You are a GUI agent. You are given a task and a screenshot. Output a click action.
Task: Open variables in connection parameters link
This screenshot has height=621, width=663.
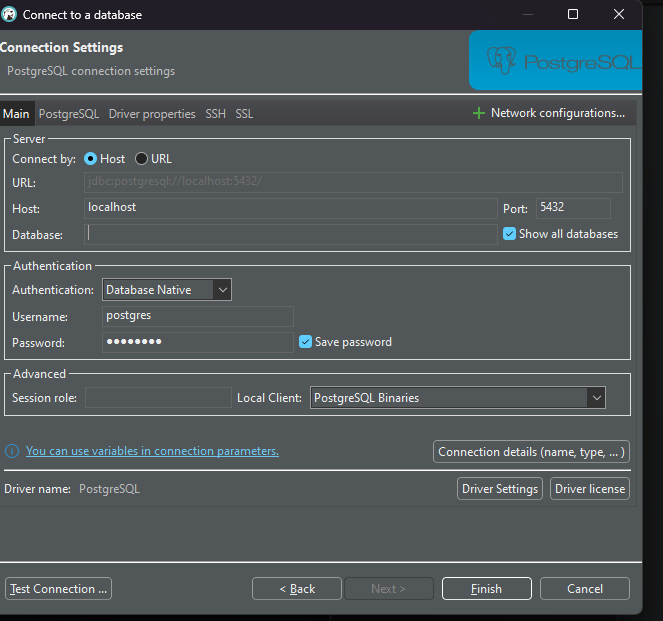[152, 451]
